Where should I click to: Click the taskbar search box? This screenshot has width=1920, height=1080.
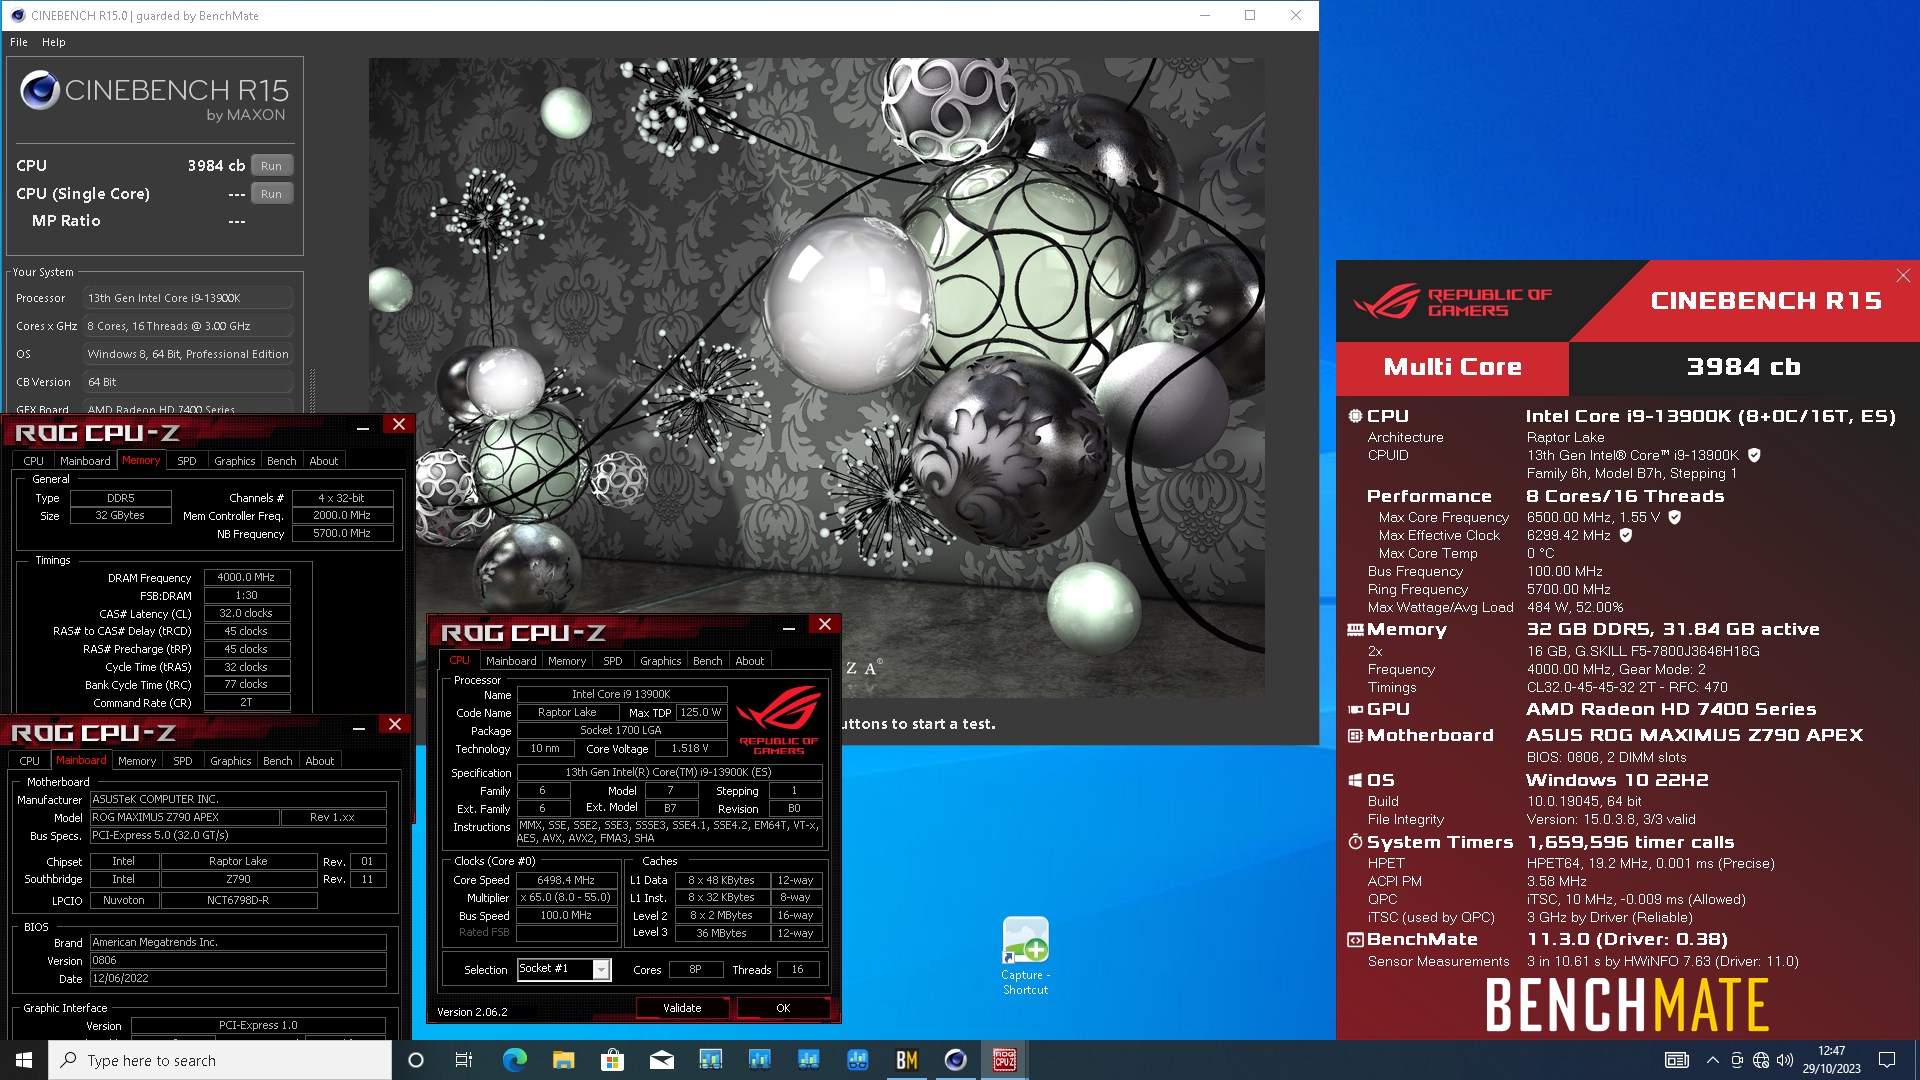pyautogui.click(x=220, y=1060)
